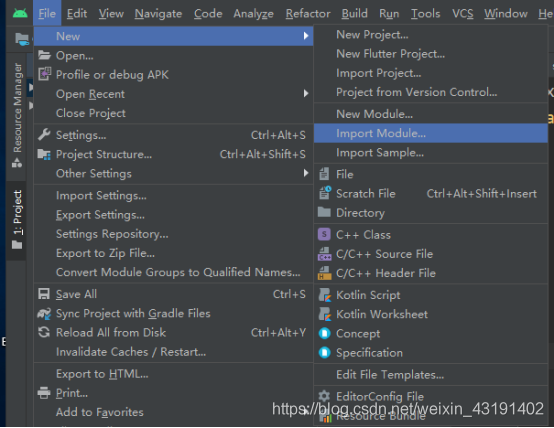Click the Save All floppy disk icon

point(44,294)
